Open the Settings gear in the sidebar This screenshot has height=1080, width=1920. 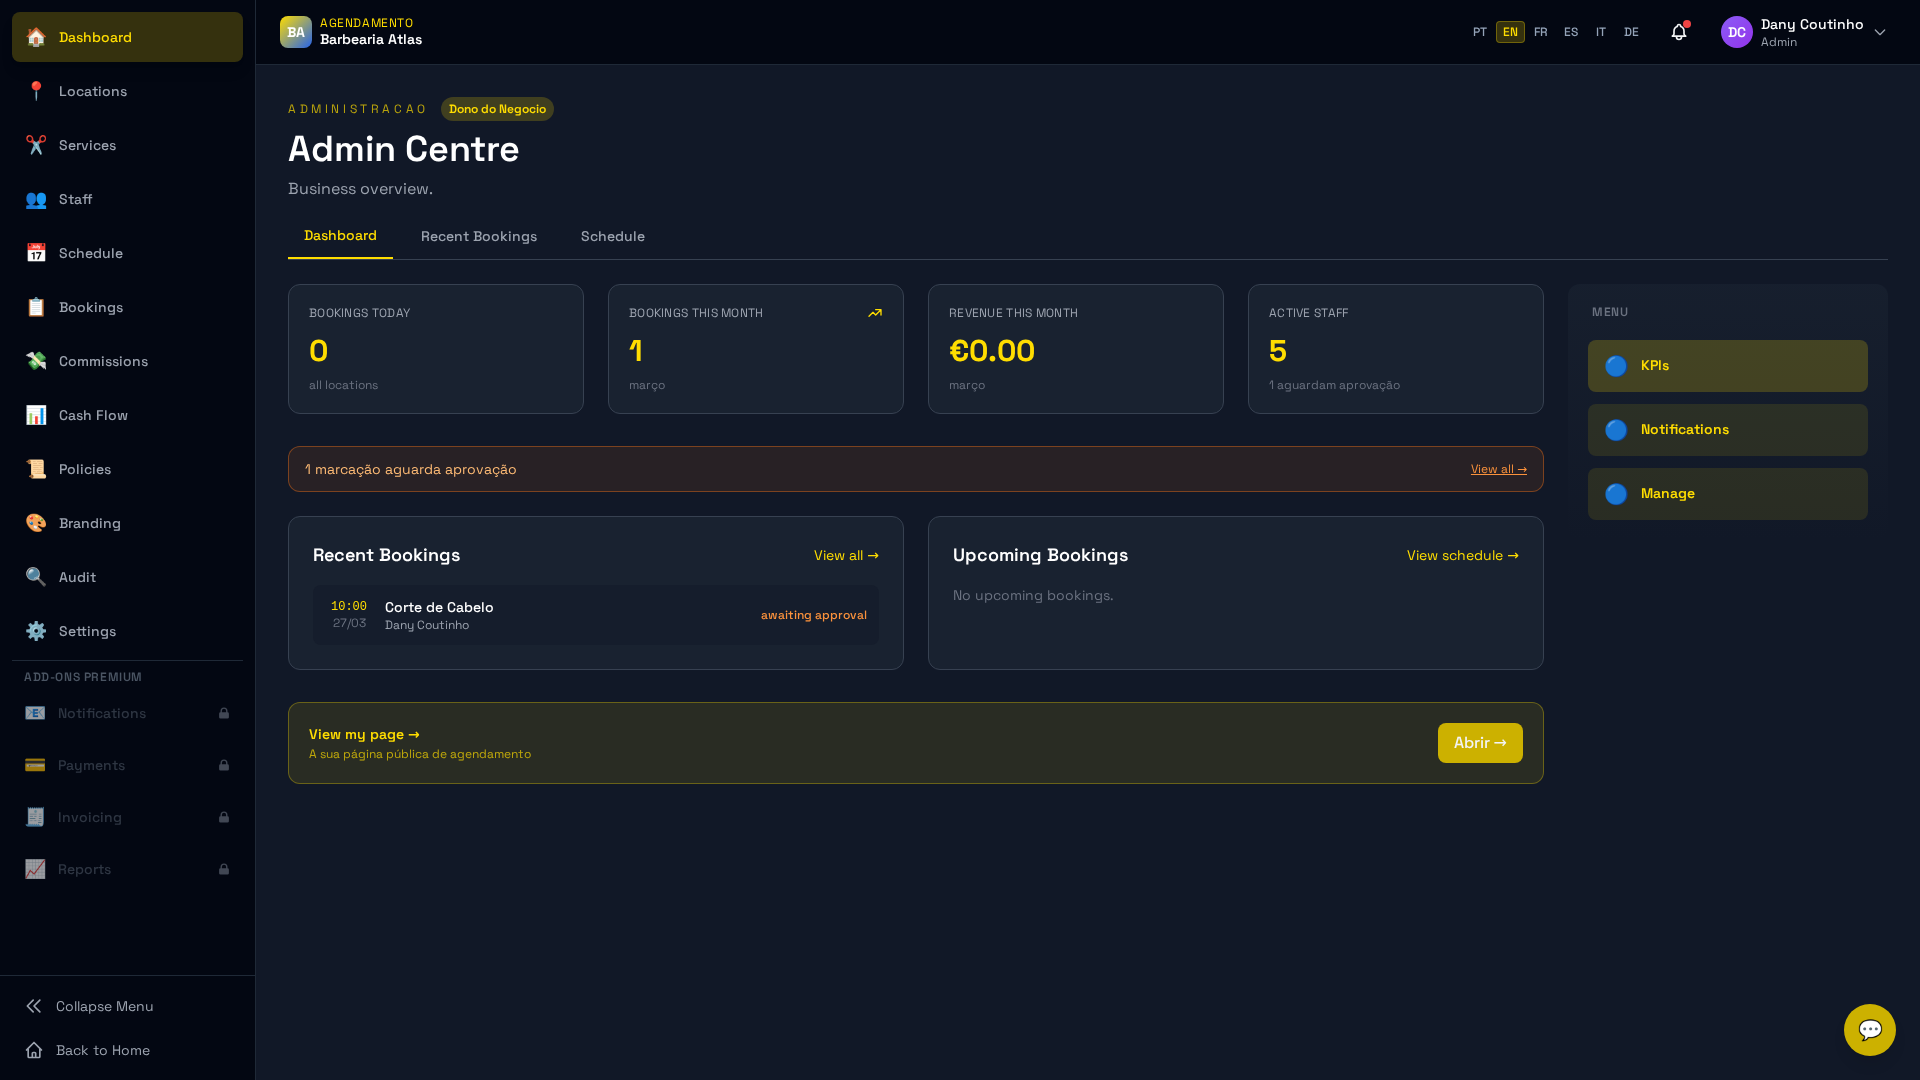pos(36,631)
